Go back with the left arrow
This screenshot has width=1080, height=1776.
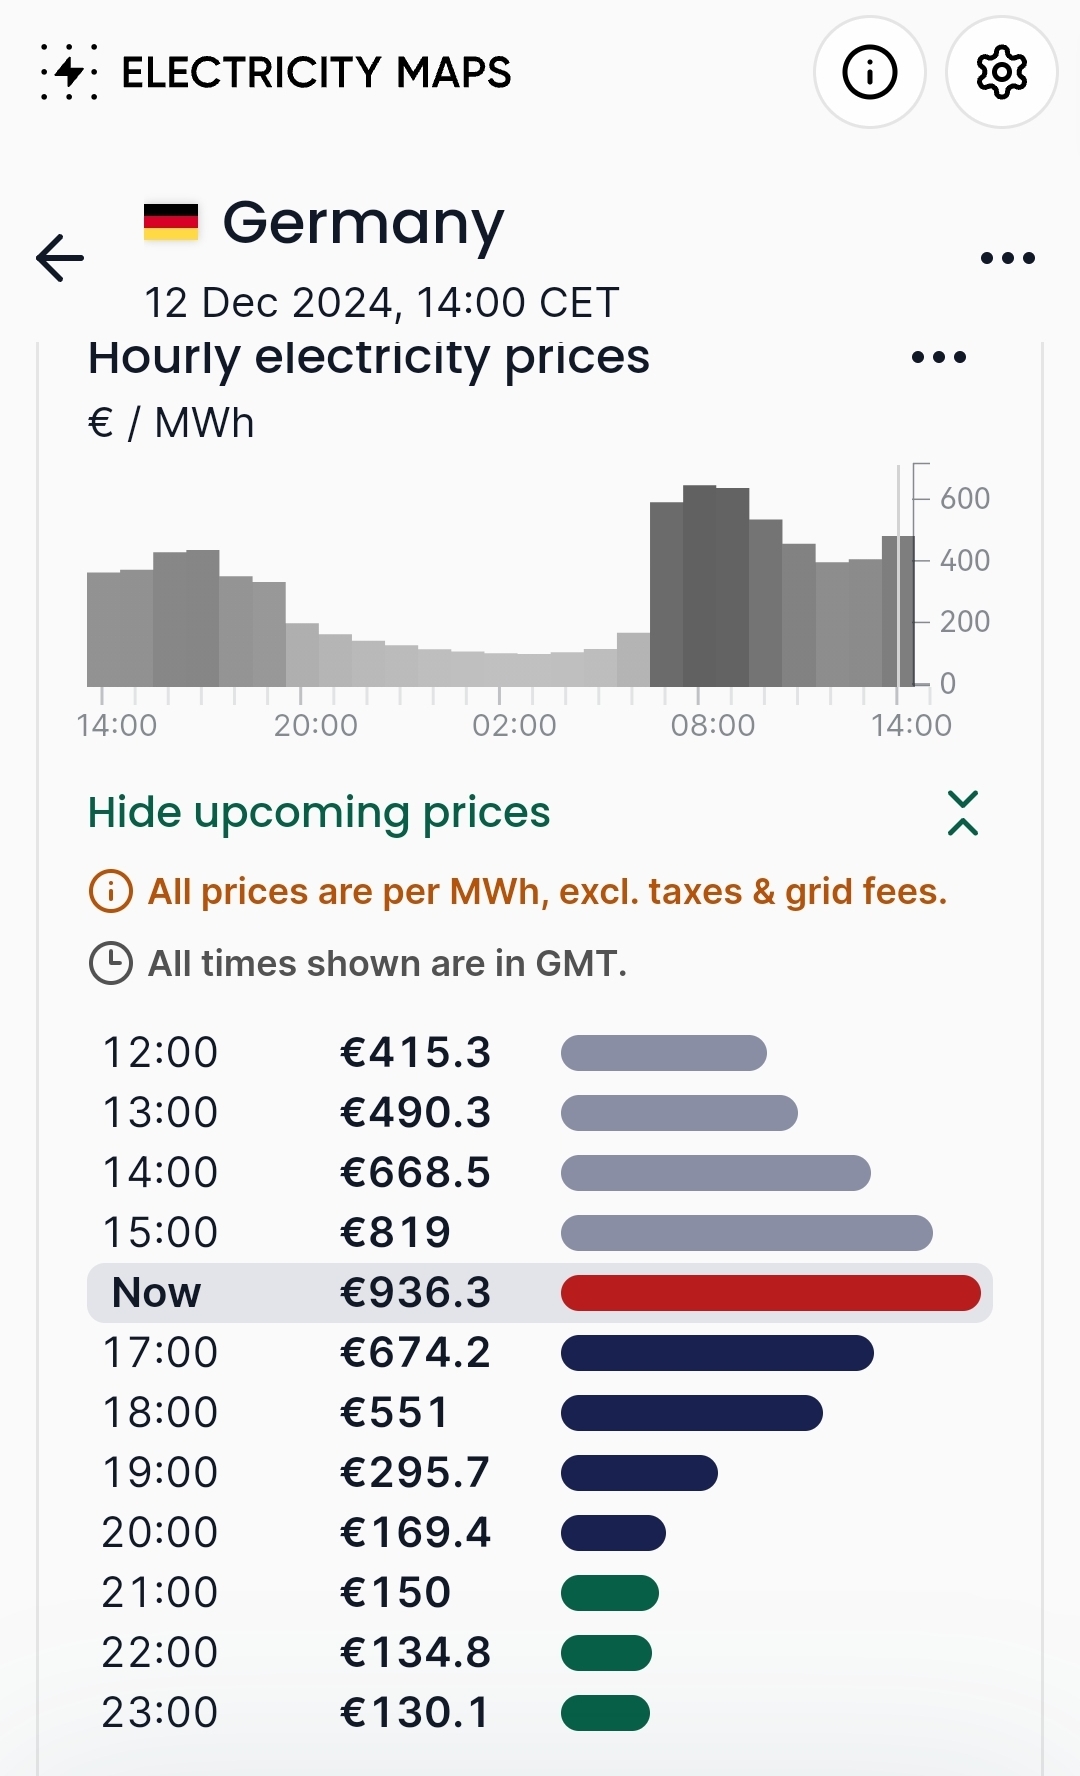[x=60, y=258]
